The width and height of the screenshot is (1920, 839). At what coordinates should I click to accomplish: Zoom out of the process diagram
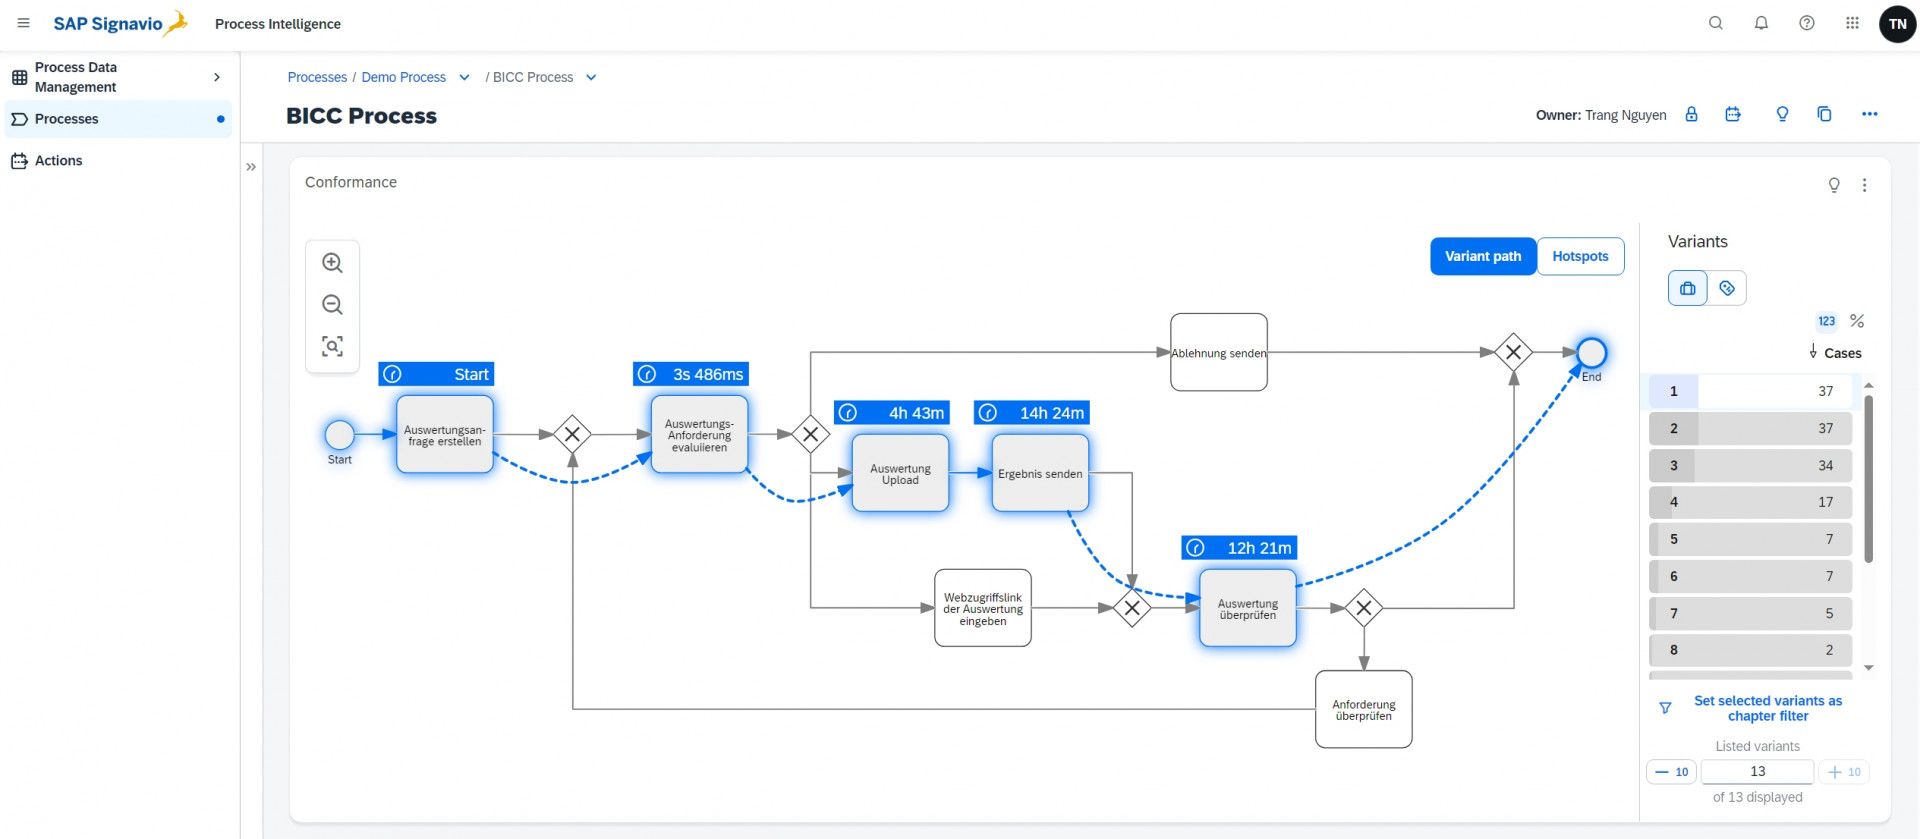pos(332,305)
